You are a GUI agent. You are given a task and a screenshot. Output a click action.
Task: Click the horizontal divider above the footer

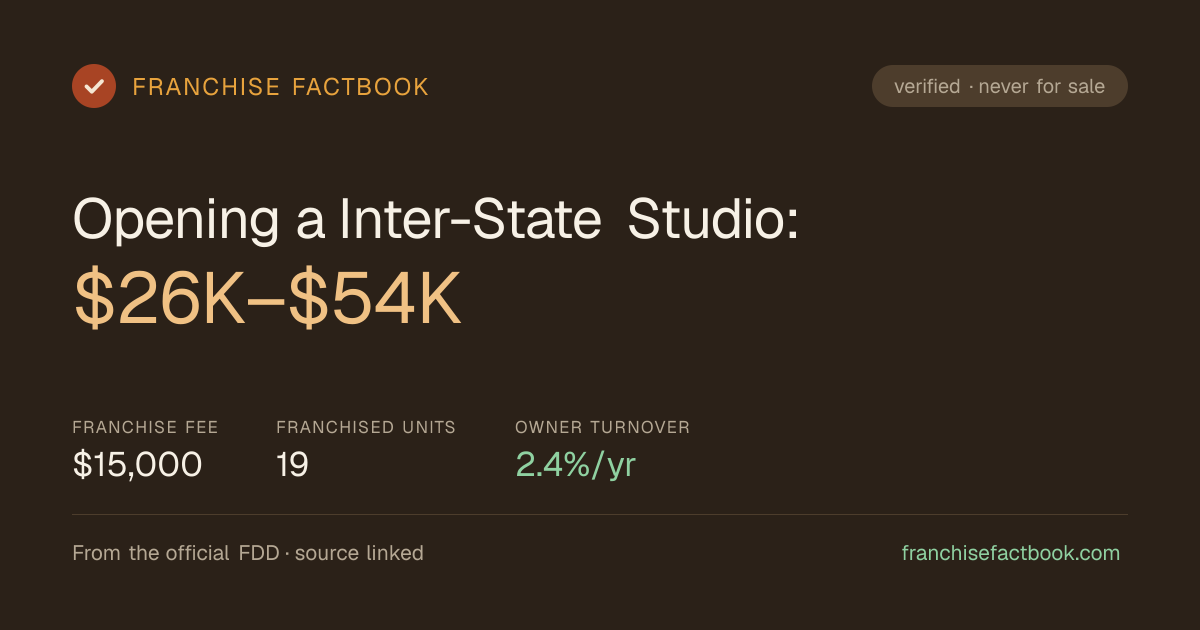(x=600, y=514)
